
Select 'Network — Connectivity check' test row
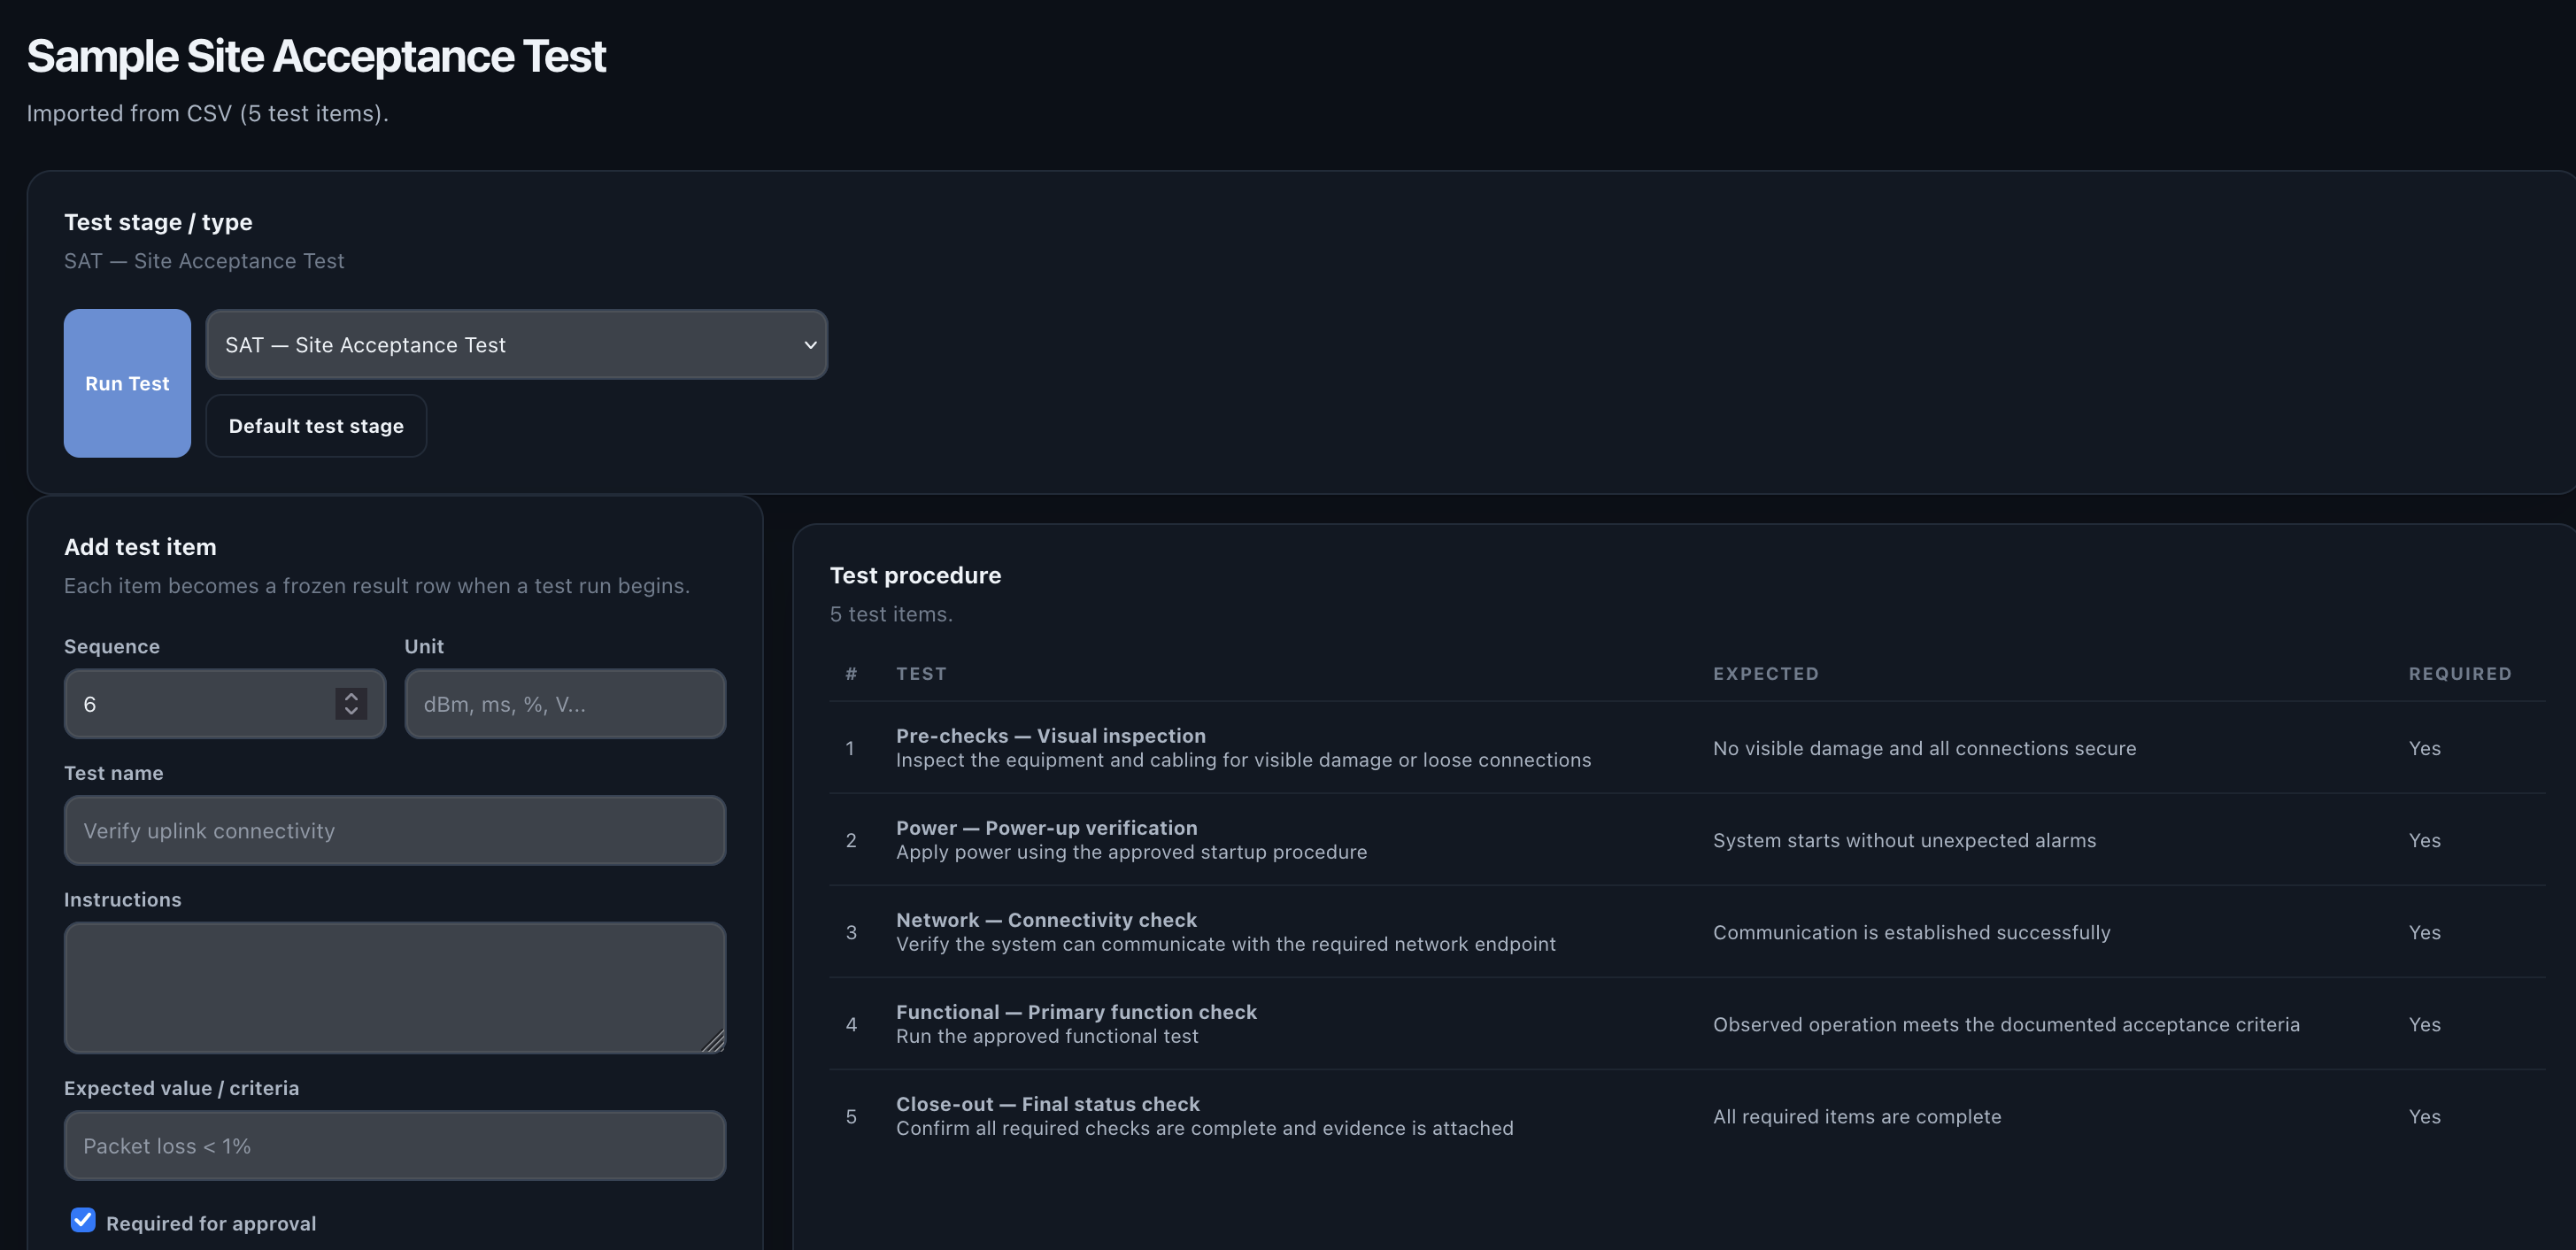pos(1687,932)
